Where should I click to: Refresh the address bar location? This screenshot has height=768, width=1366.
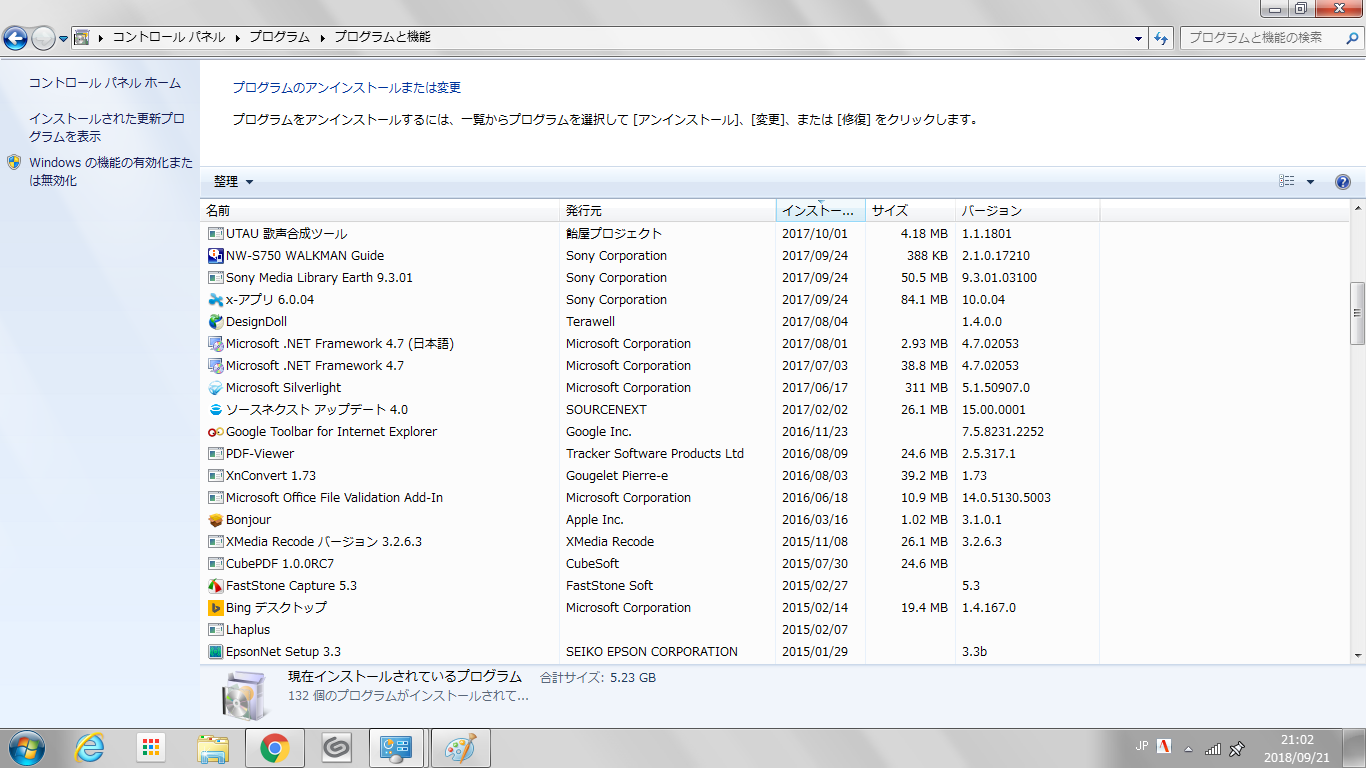click(x=1161, y=38)
